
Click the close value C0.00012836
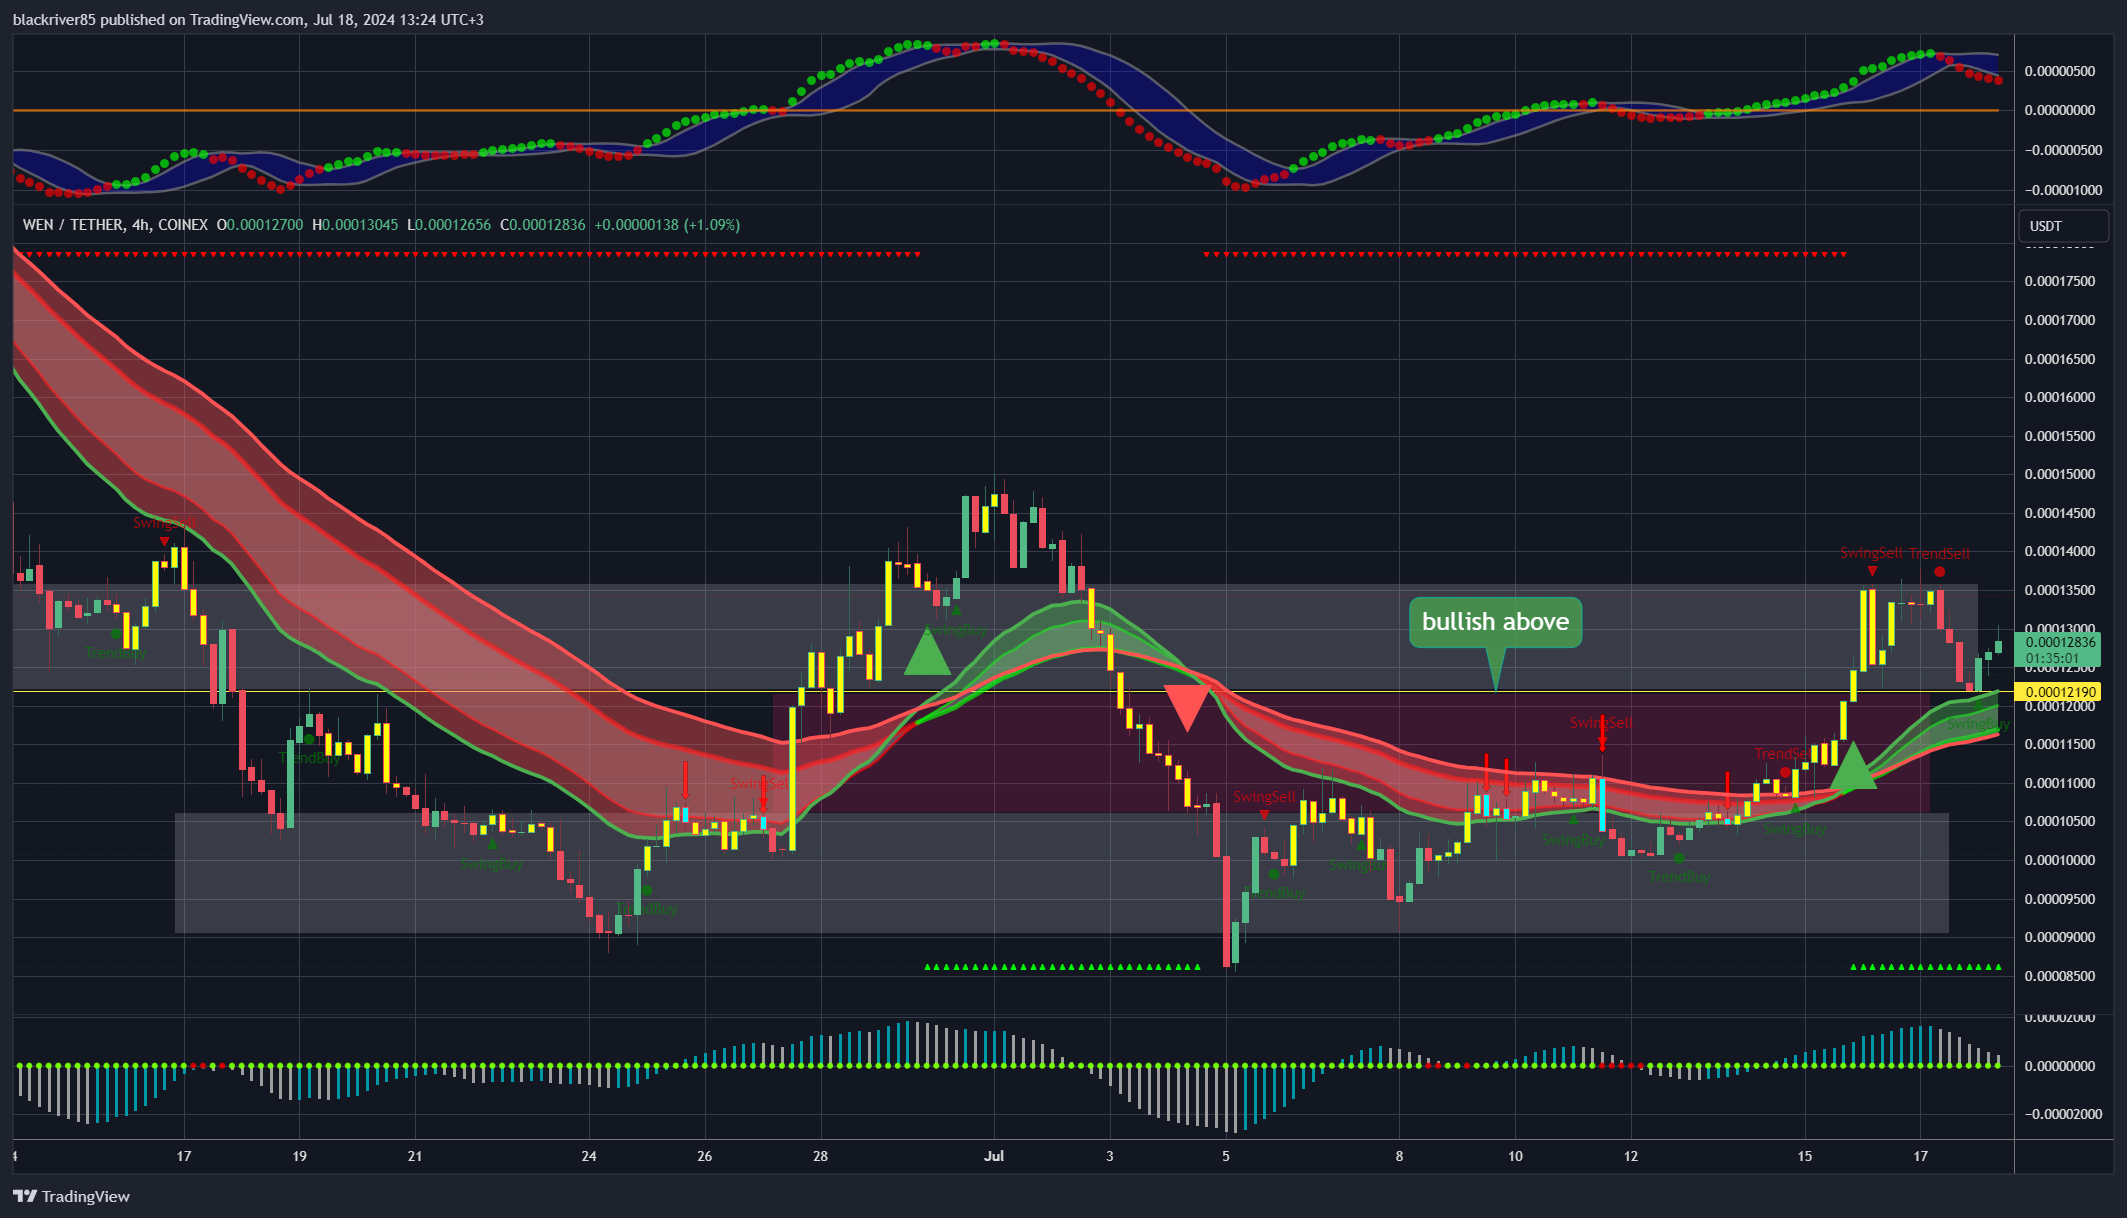point(543,225)
